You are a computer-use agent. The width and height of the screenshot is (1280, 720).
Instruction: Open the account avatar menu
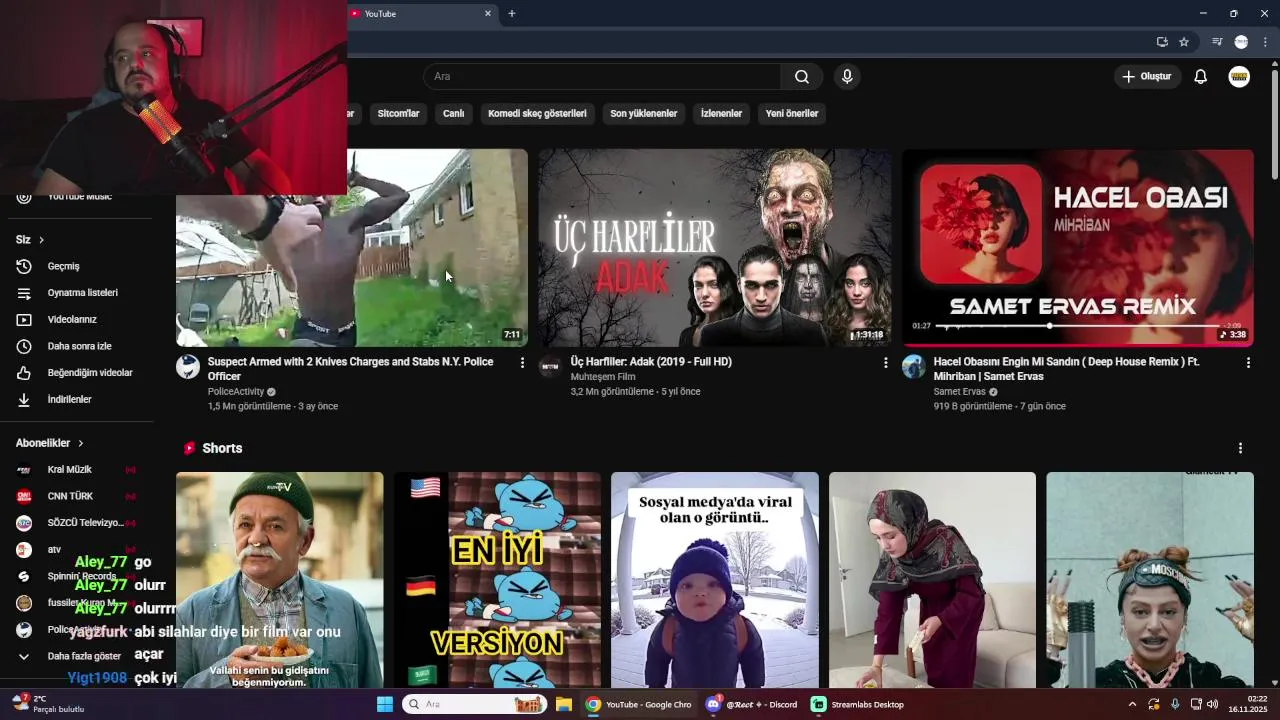(x=1239, y=77)
